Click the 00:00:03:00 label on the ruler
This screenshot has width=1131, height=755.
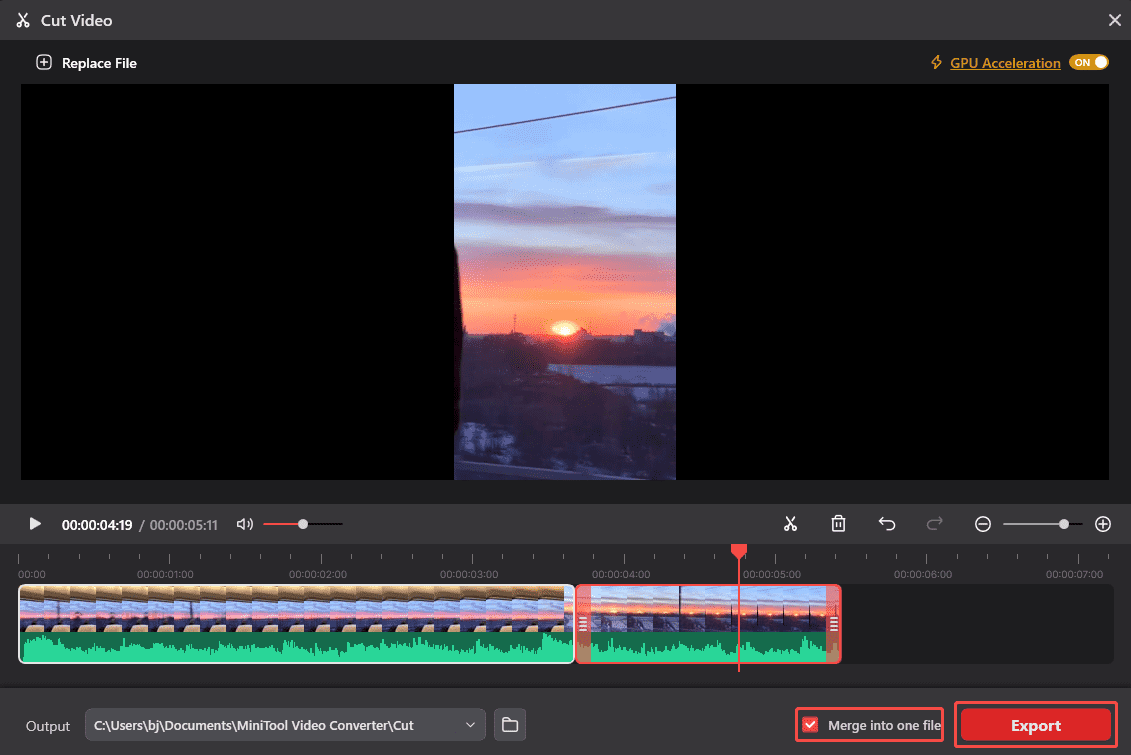point(469,575)
